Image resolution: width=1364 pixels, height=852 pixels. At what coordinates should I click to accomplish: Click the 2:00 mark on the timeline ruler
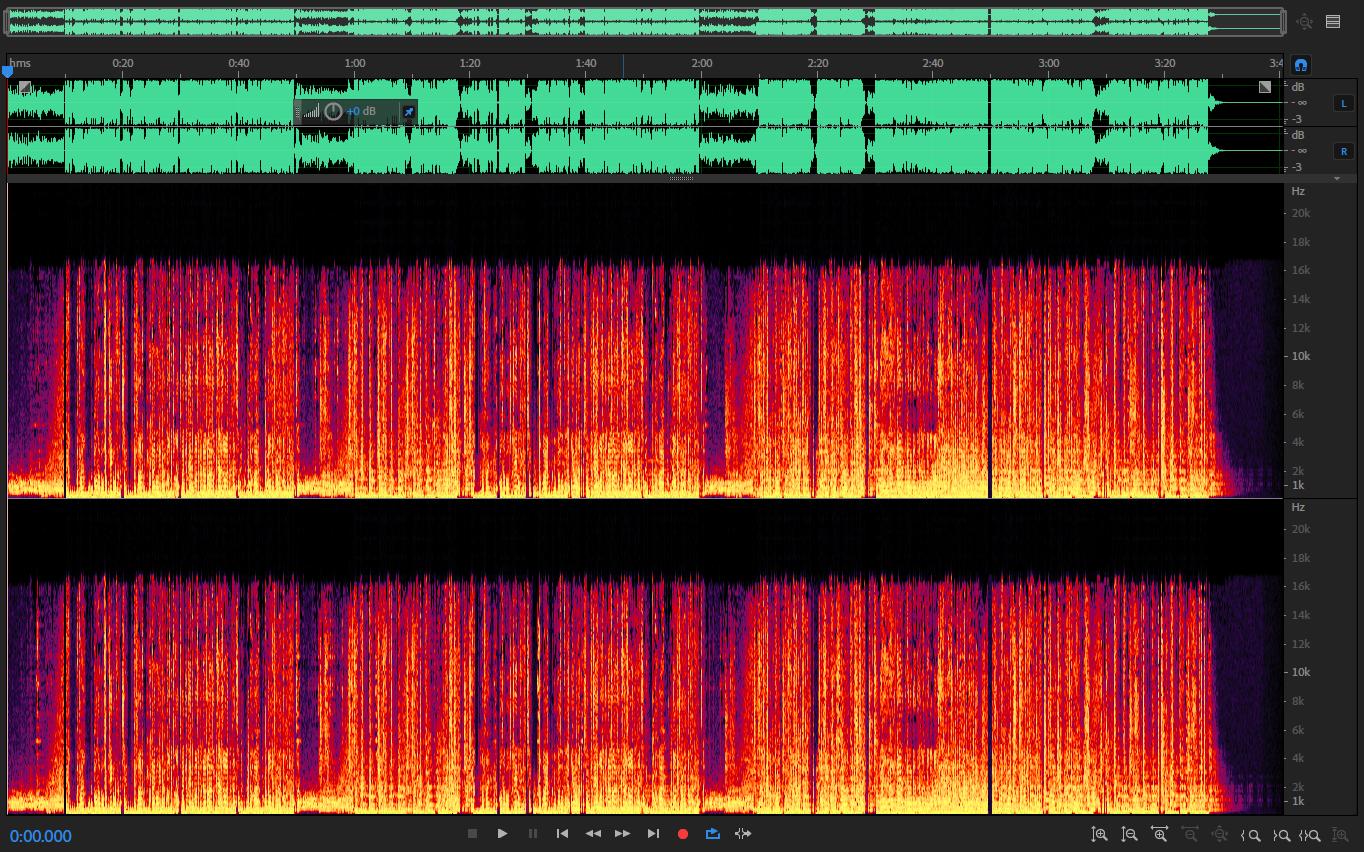pos(702,63)
